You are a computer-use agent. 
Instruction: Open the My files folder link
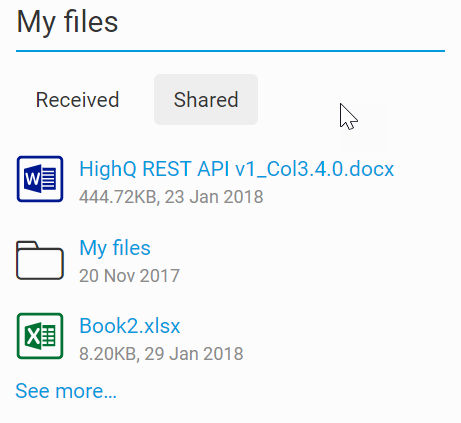point(115,248)
